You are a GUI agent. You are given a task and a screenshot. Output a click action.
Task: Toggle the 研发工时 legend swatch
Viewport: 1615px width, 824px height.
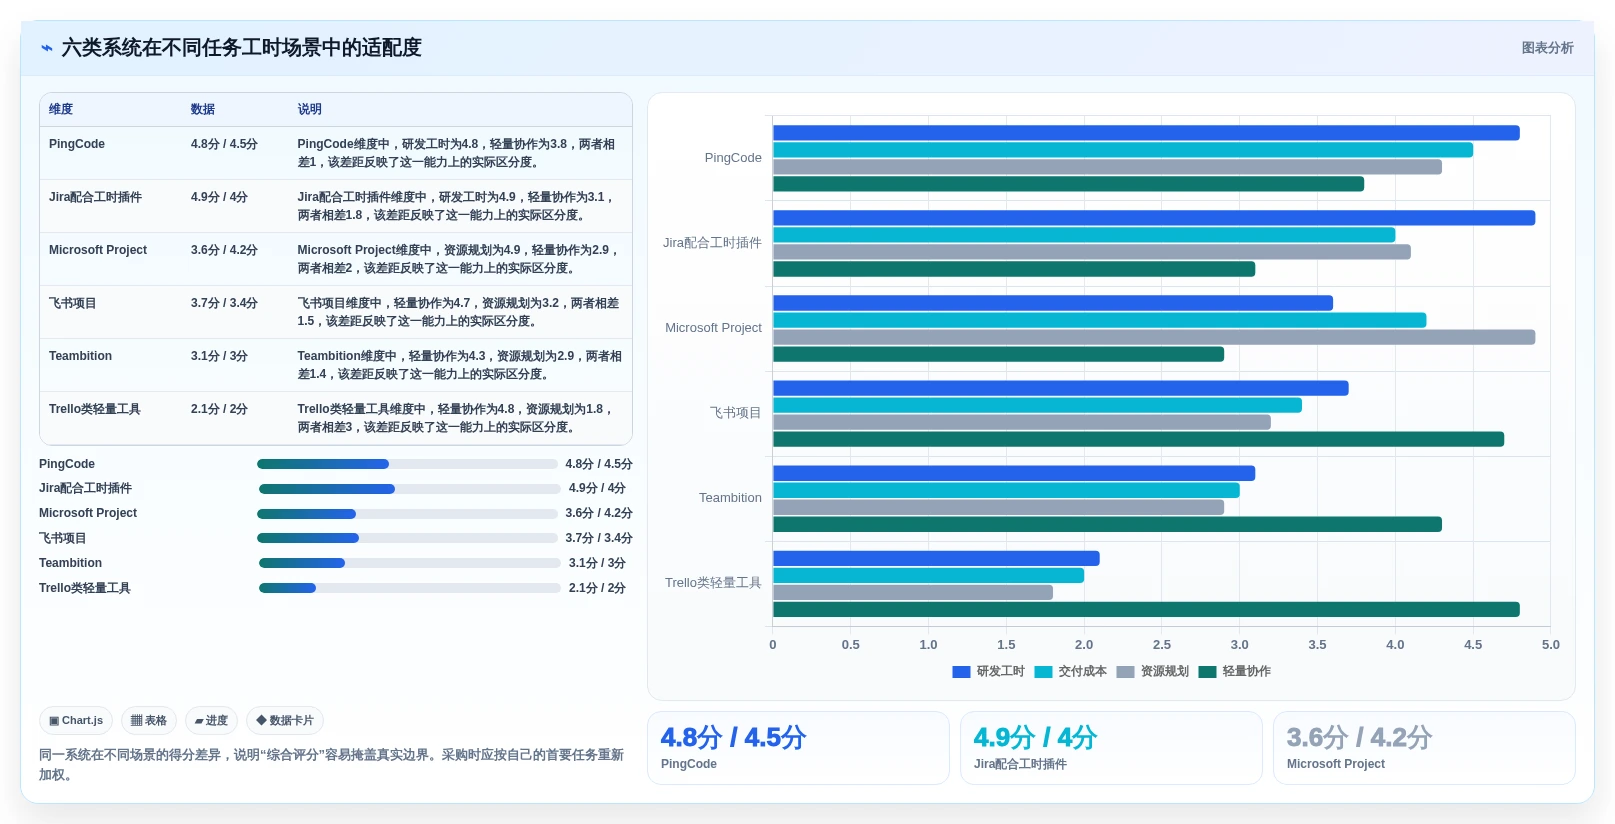[x=961, y=672]
